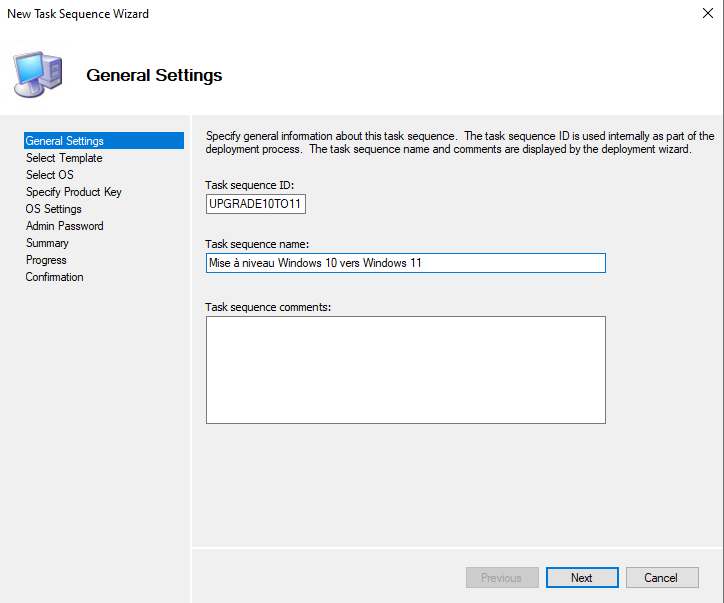Click the Task sequence comments label
This screenshot has height=603, width=724.
coord(267,306)
